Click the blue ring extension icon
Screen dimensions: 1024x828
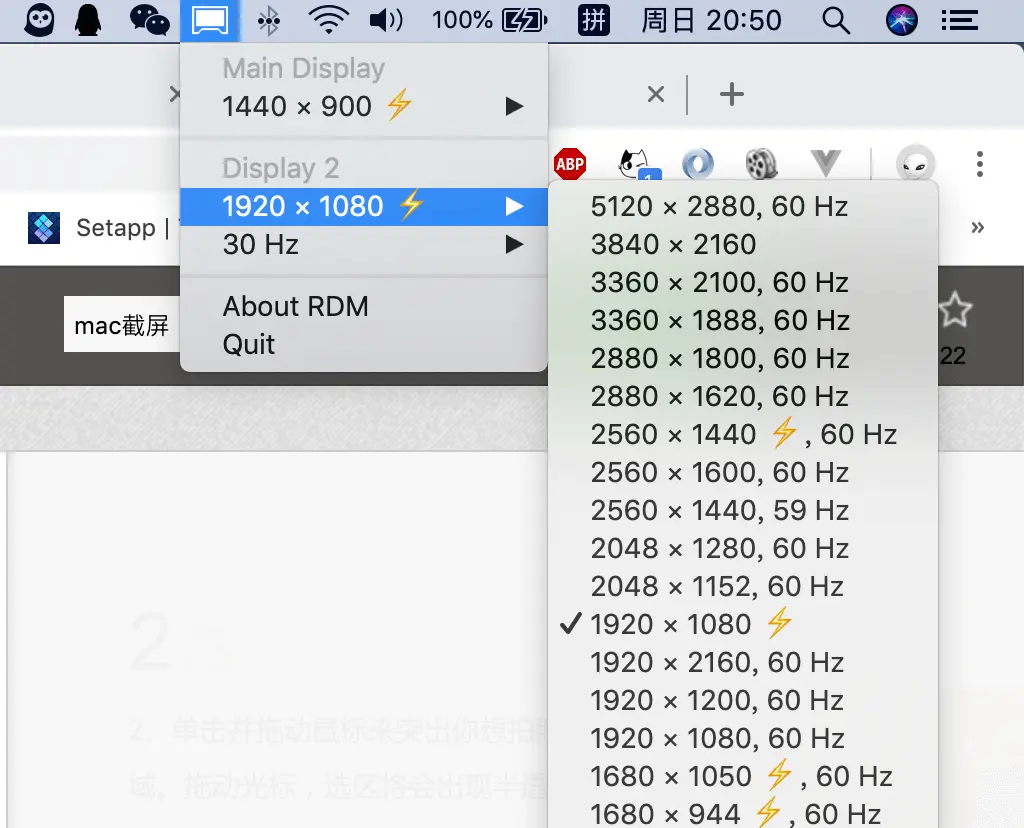(x=698, y=163)
